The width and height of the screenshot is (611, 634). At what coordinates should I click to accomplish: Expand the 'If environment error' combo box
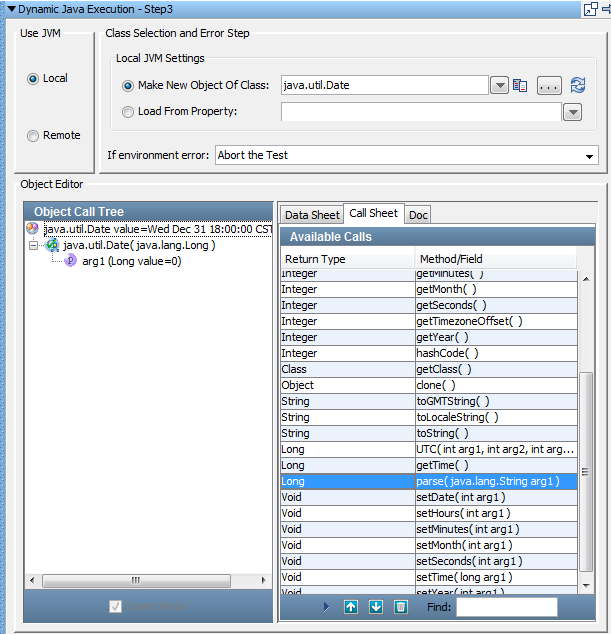click(589, 156)
